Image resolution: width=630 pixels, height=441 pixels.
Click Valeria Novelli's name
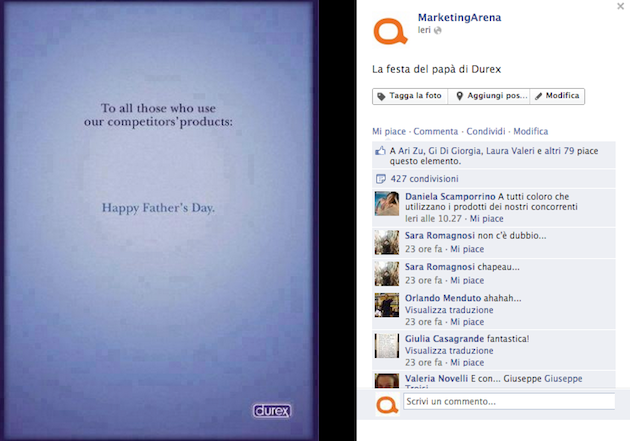436,379
